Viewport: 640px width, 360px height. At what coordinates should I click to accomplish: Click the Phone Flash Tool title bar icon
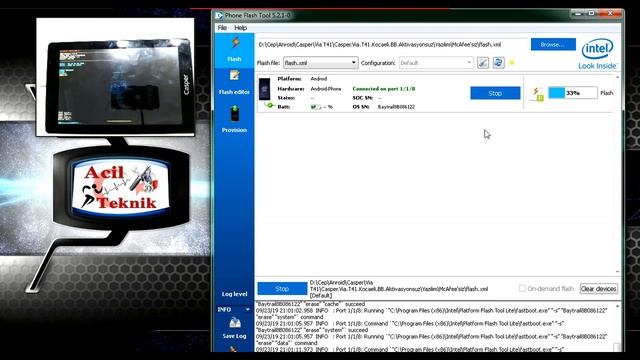[219, 15]
